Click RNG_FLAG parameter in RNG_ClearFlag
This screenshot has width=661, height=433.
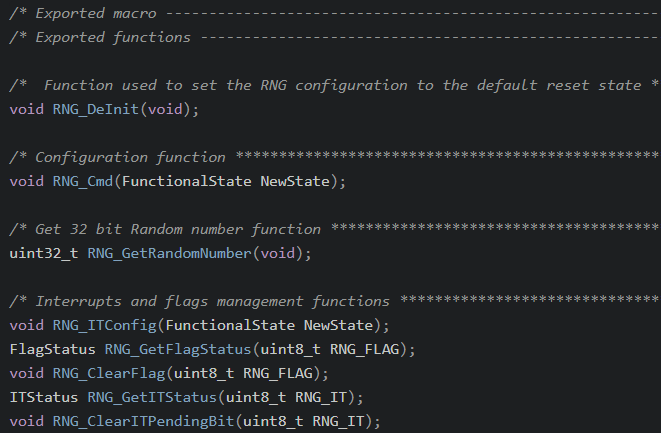click(278, 374)
